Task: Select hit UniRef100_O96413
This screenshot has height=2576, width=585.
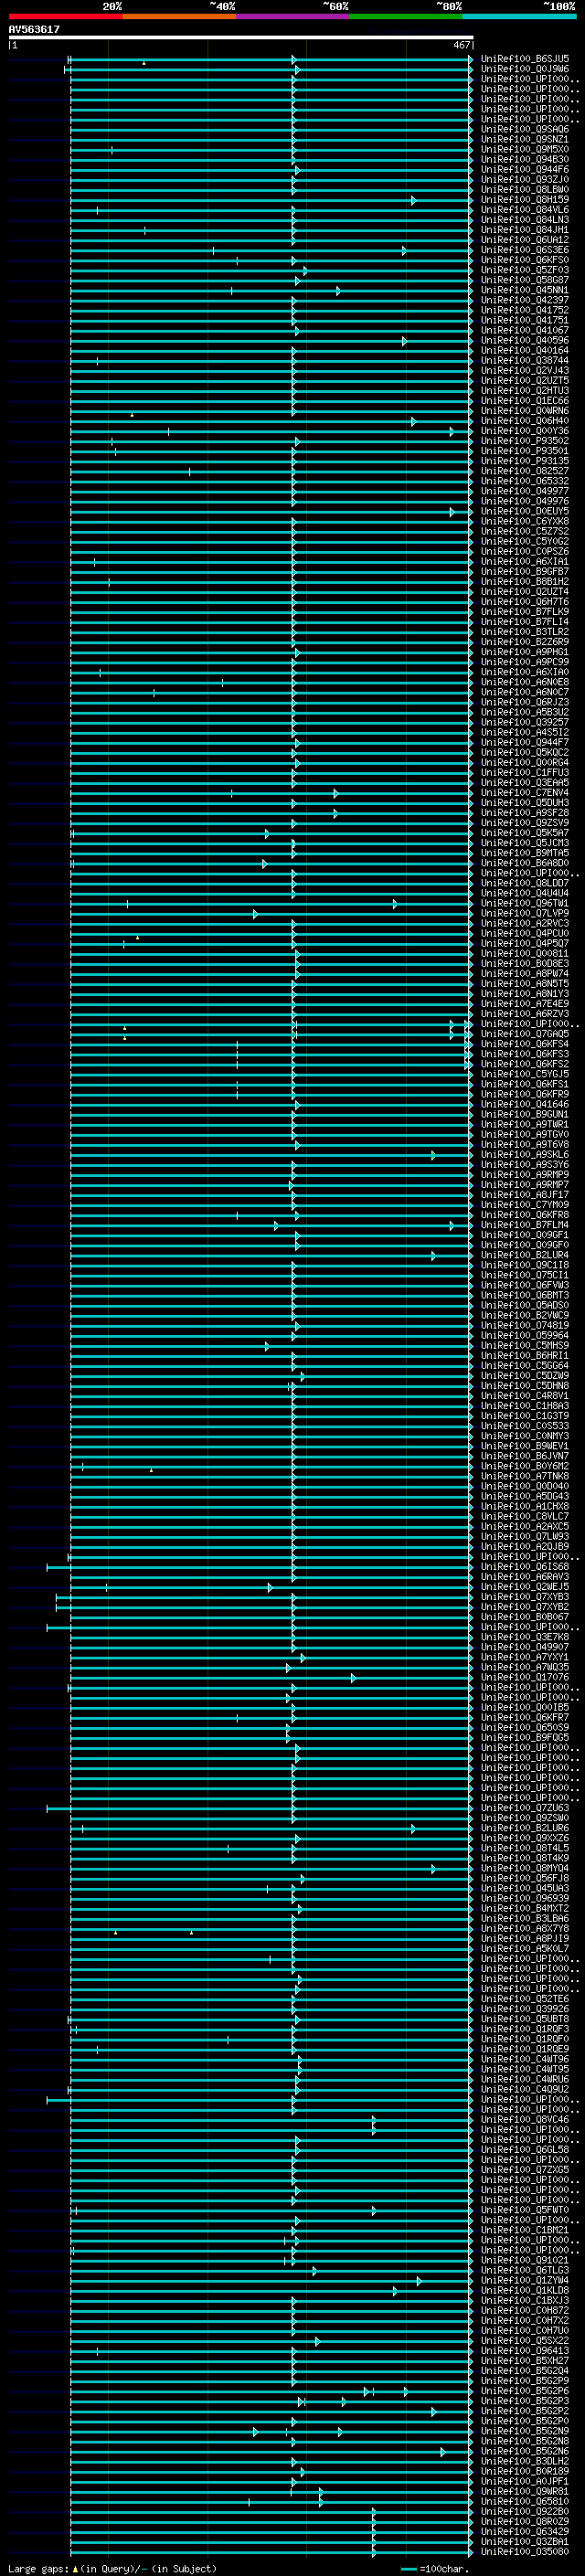Action: pos(525,2350)
